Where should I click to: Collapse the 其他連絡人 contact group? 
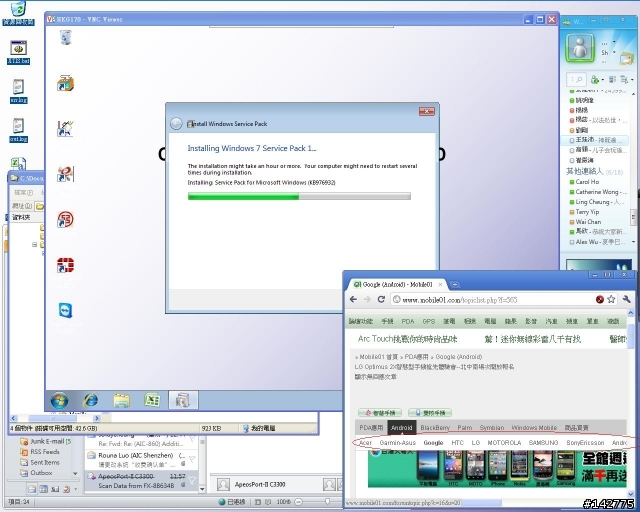tap(594, 171)
